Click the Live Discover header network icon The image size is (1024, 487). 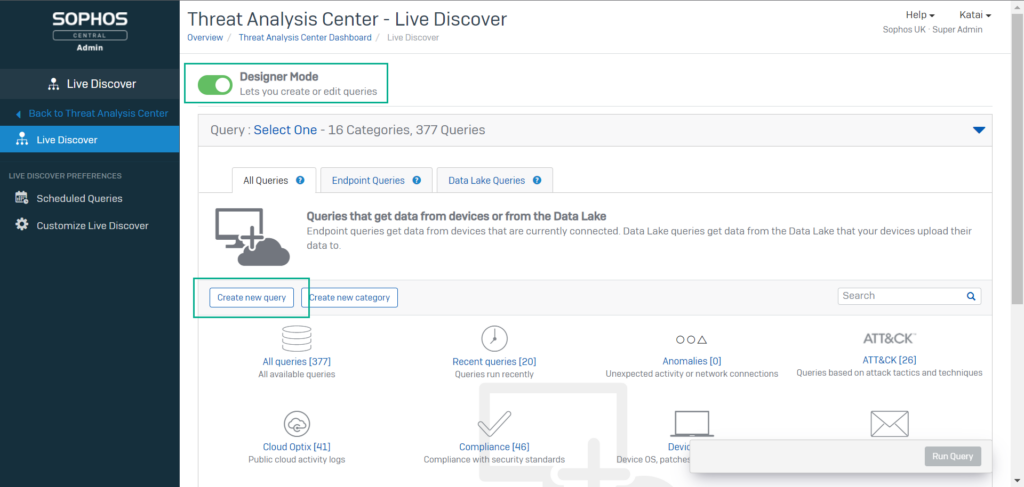[54, 84]
